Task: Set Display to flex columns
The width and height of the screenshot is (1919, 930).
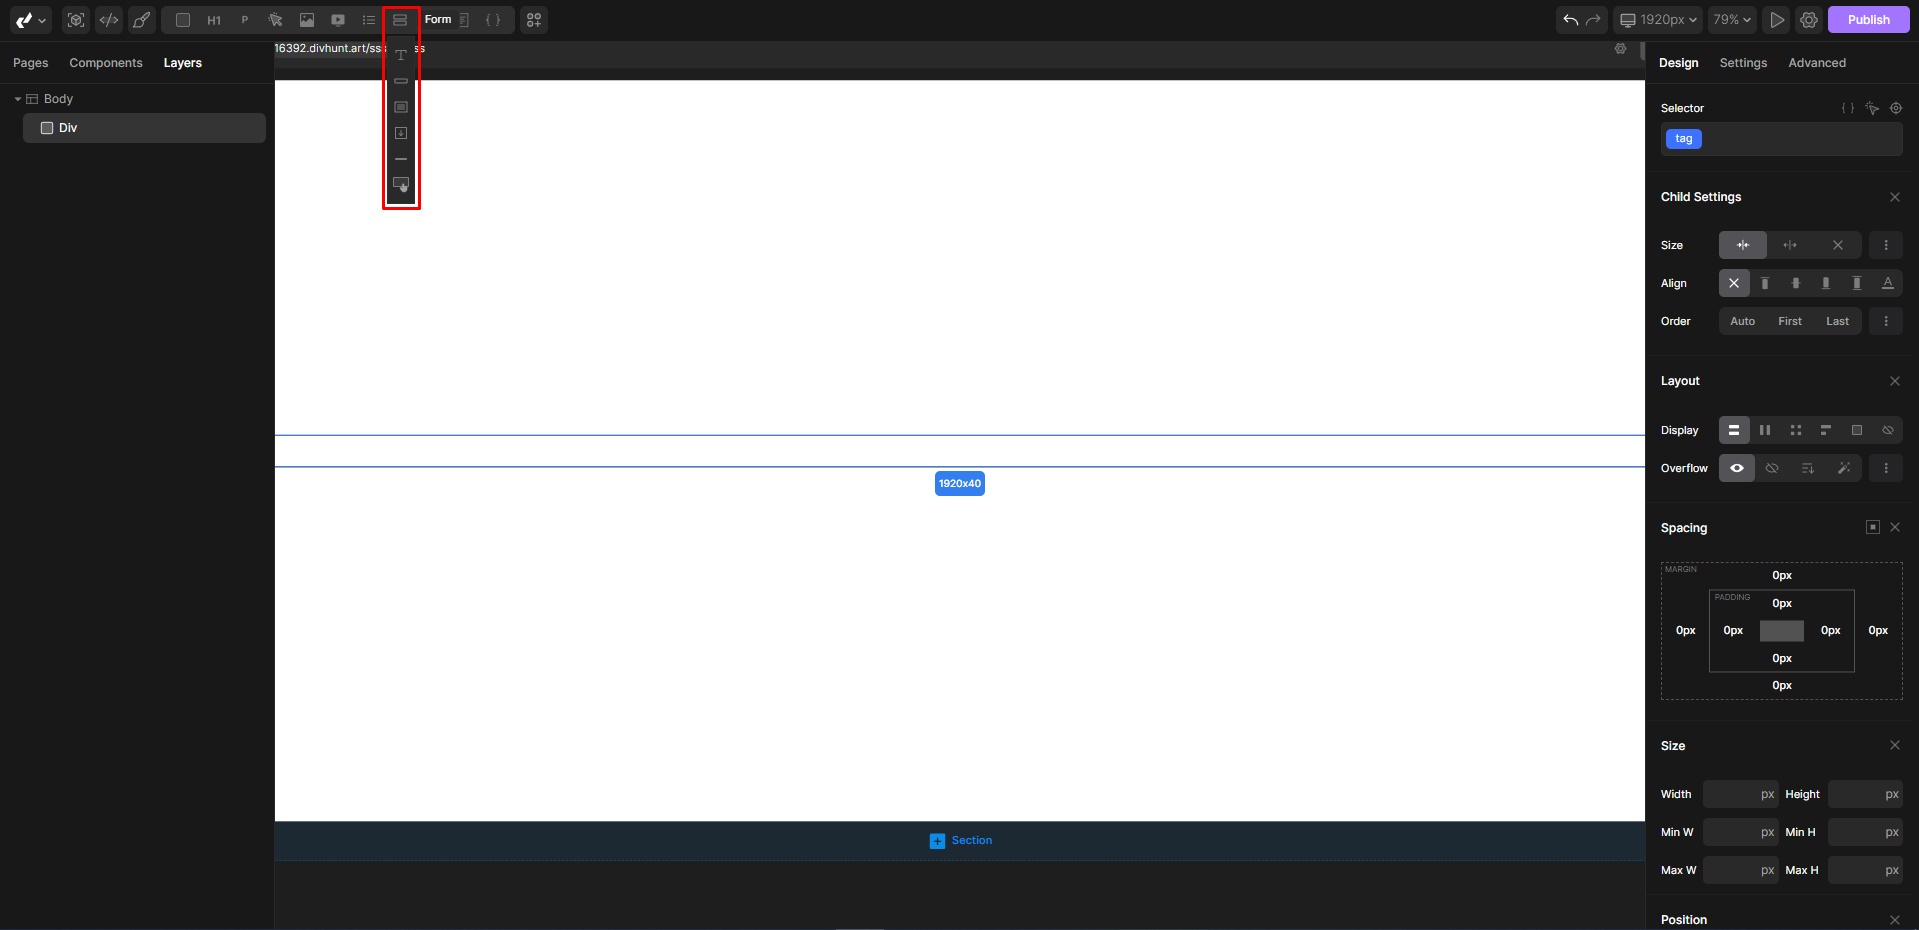Action: click(x=1765, y=430)
